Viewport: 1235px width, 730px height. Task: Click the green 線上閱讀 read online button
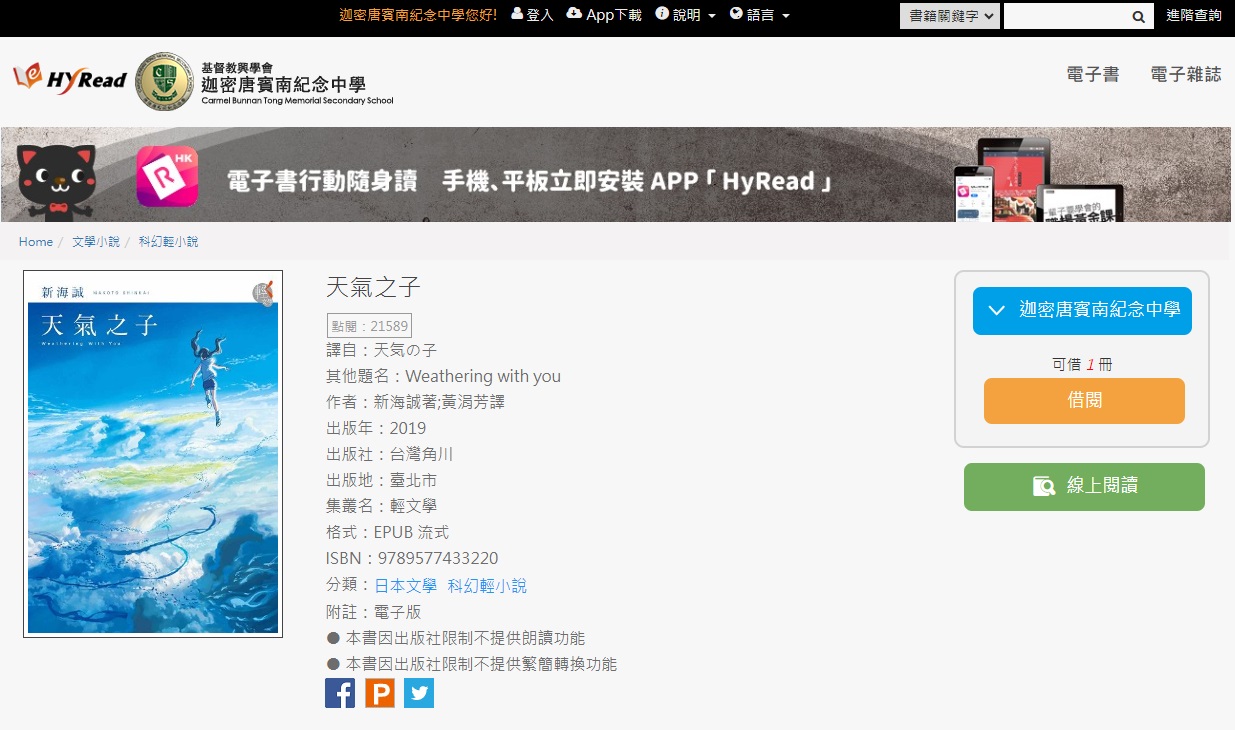click(x=1084, y=487)
